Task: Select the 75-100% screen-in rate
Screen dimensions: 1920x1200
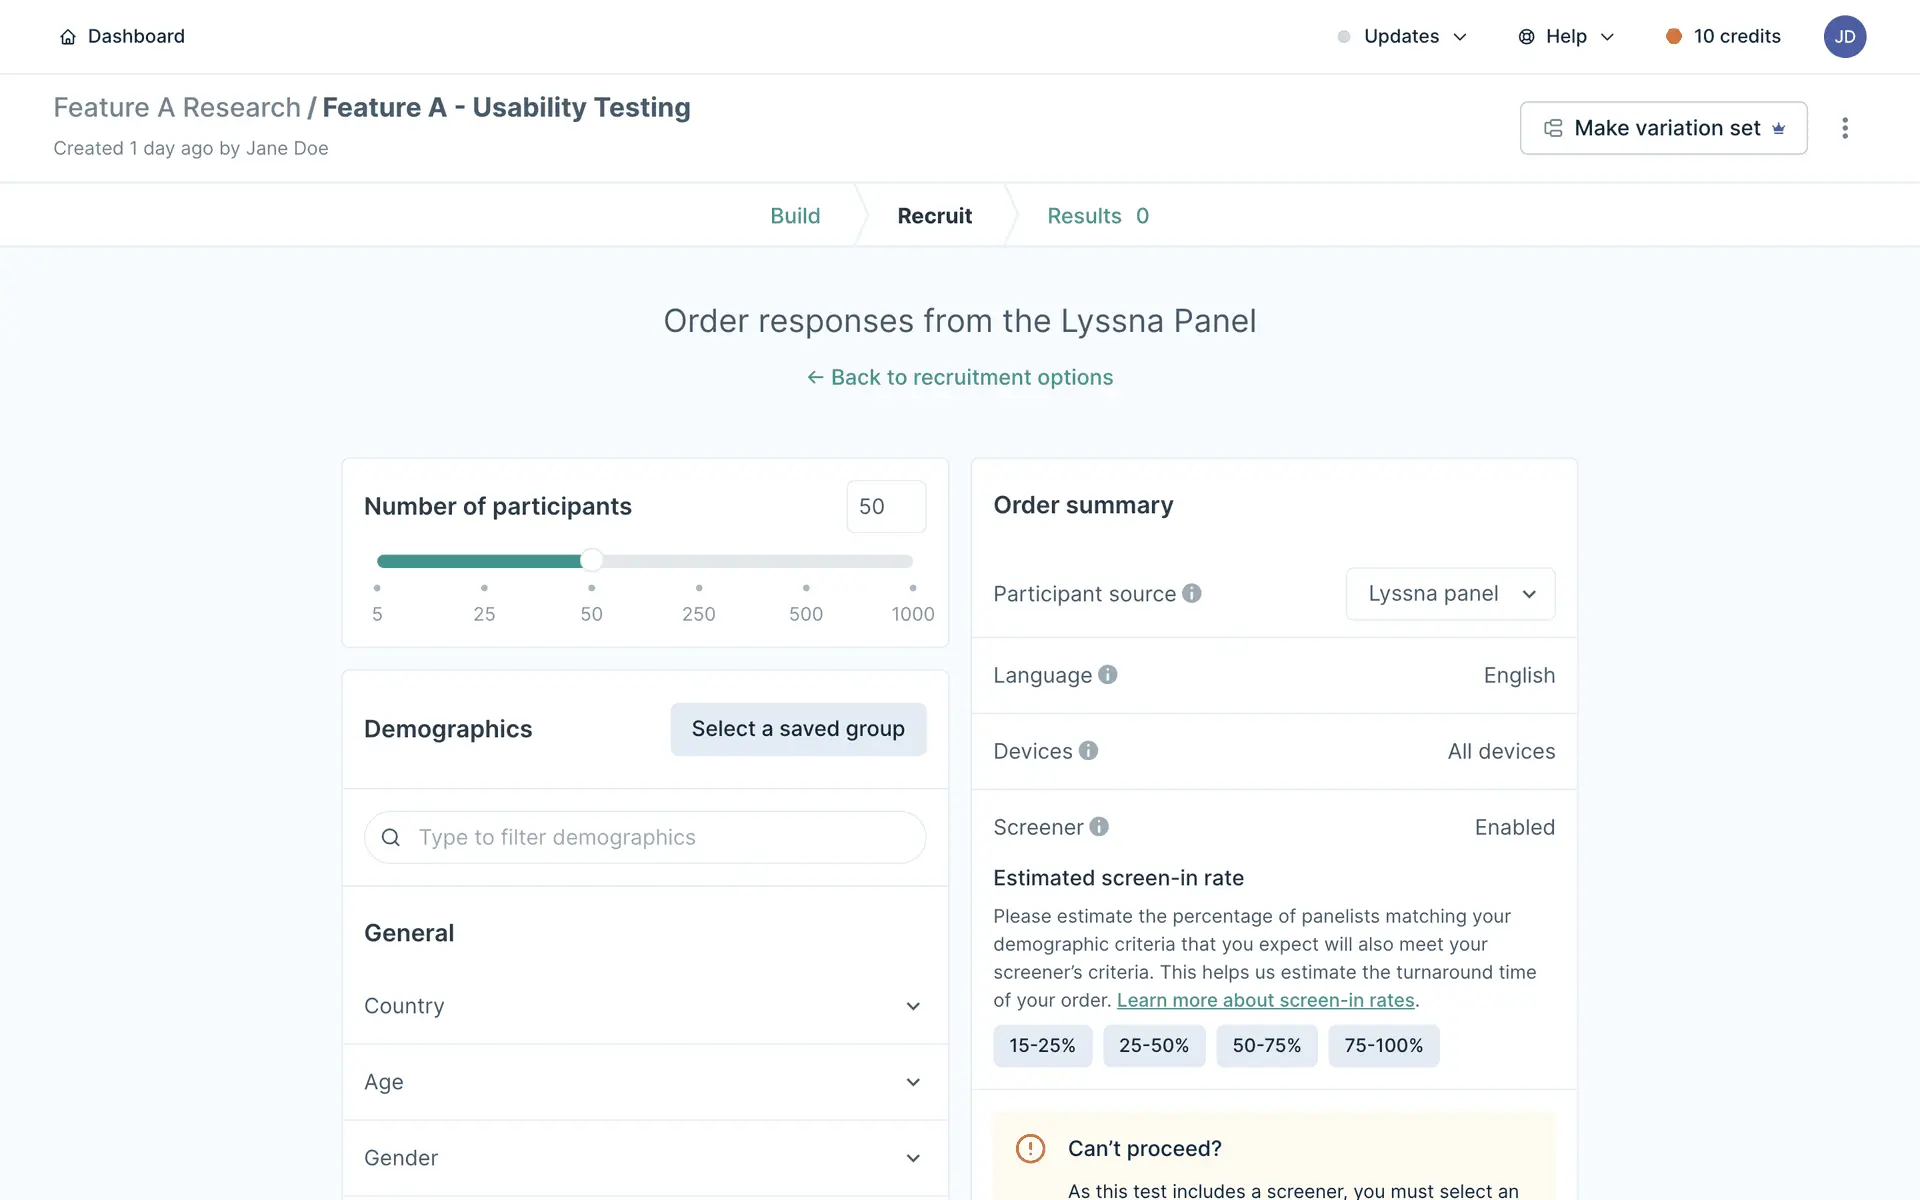Action: point(1383,1046)
